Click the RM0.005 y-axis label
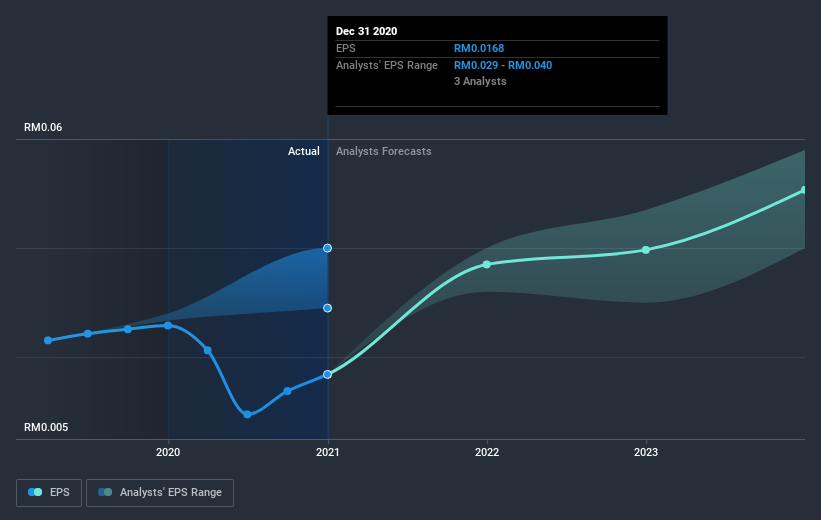821x520 pixels. coord(46,427)
